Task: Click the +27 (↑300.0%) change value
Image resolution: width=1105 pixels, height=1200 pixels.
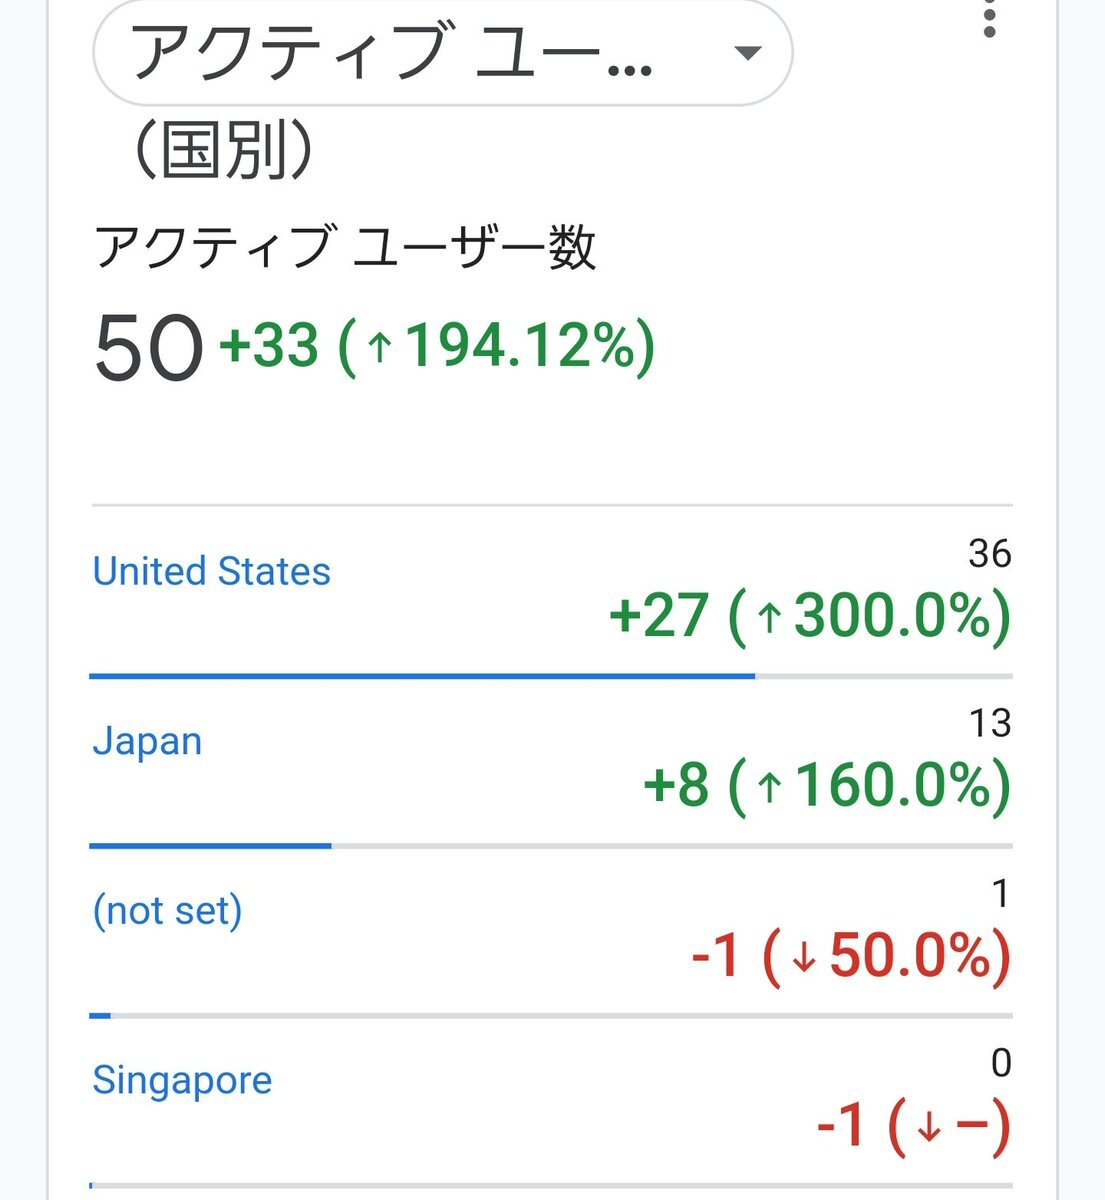Action: point(810,615)
